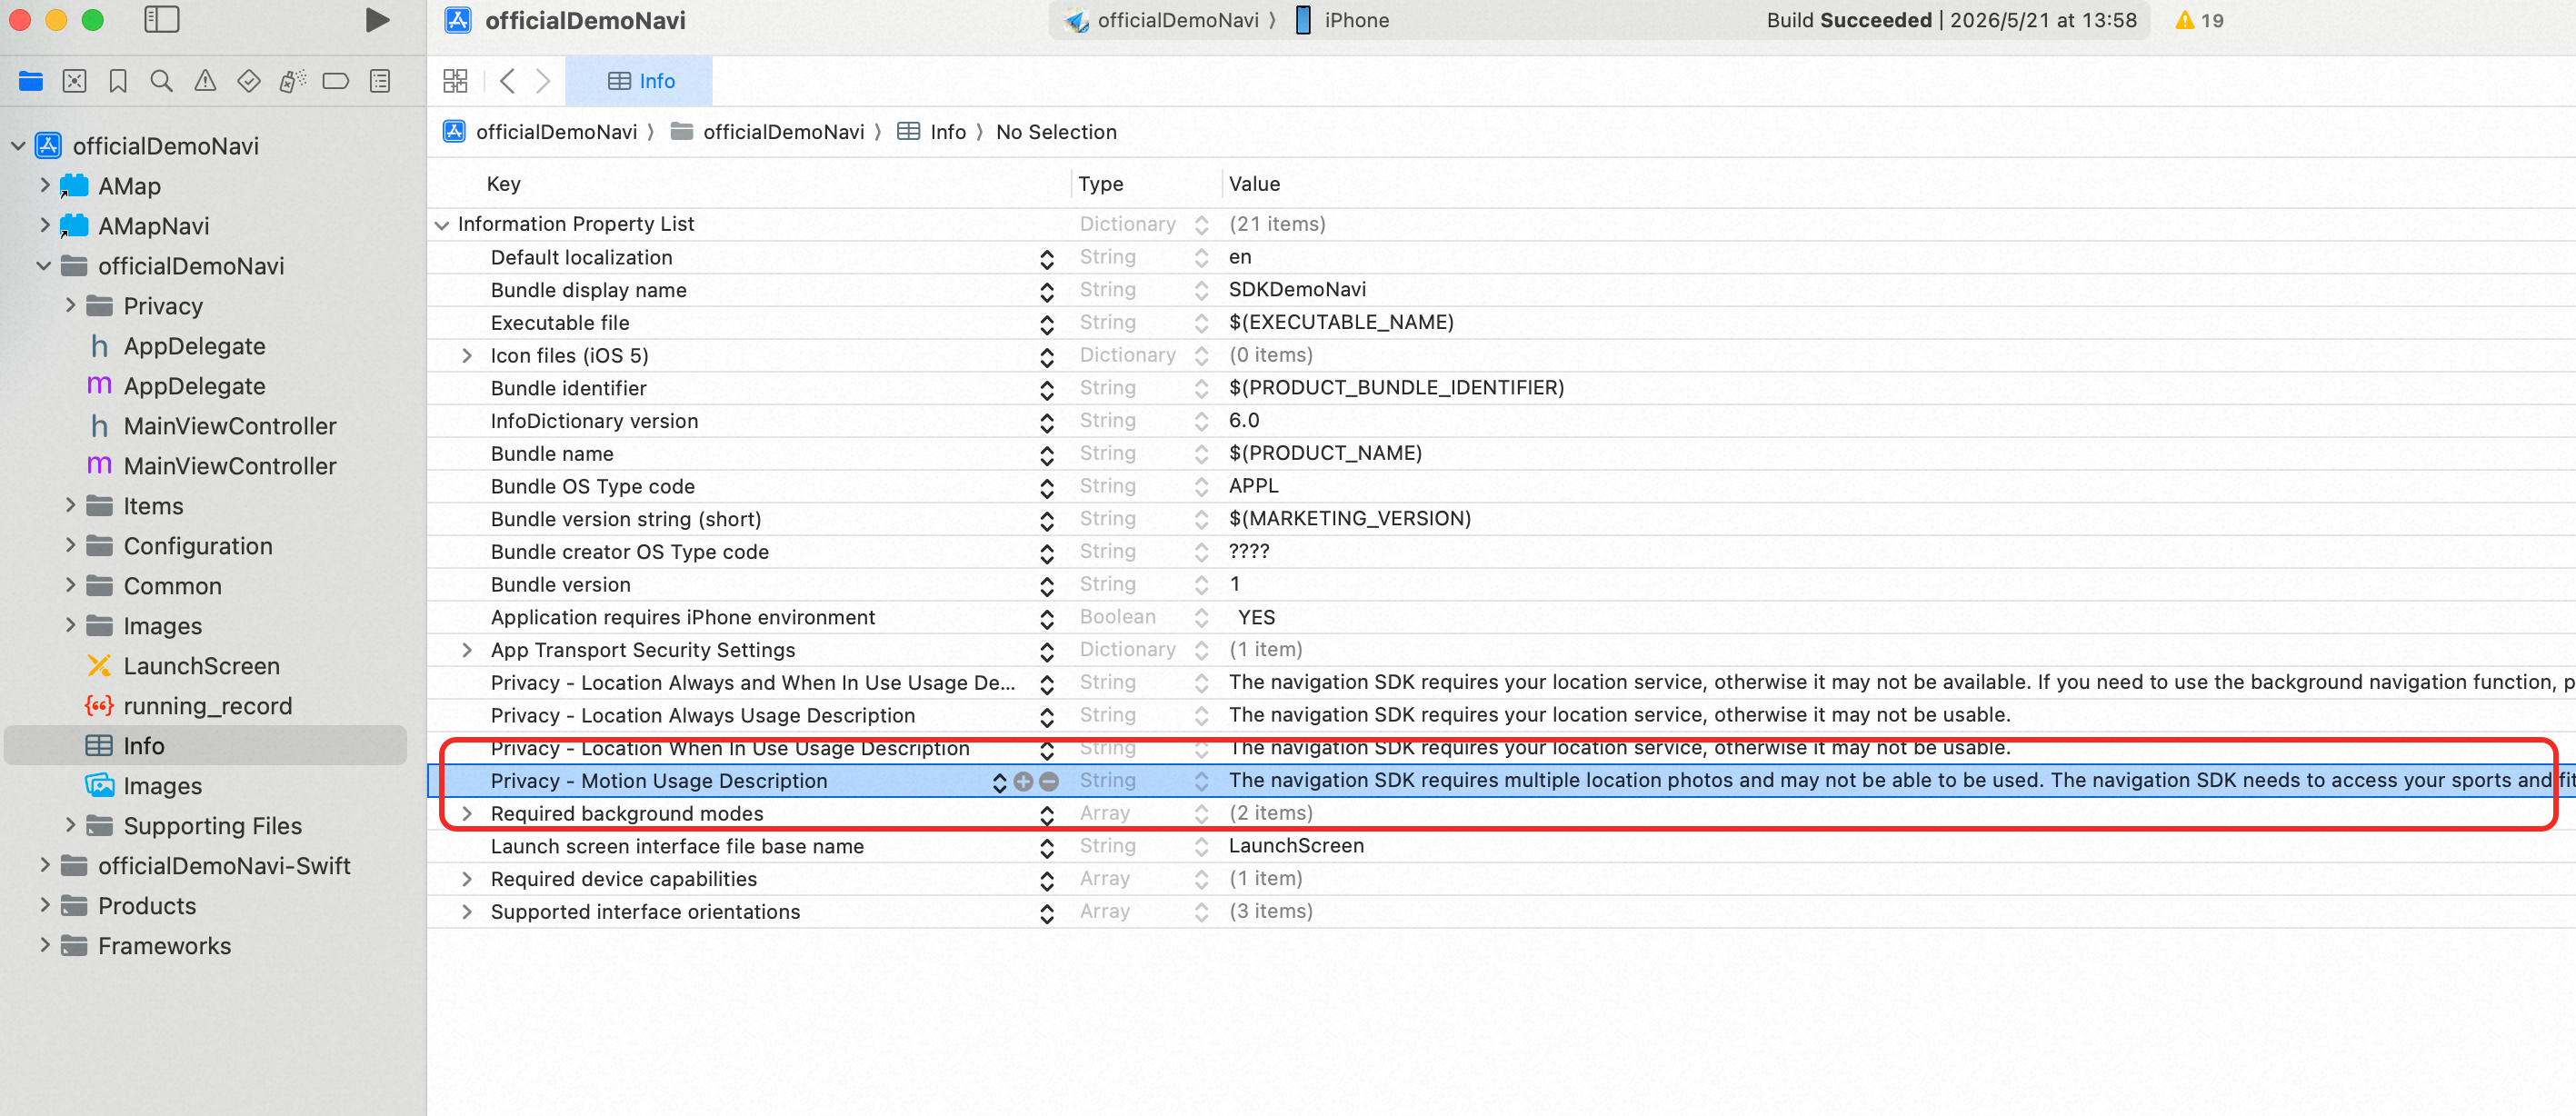The image size is (2576, 1116).
Task: Open the Source Control navigator icon
Action: (74, 81)
